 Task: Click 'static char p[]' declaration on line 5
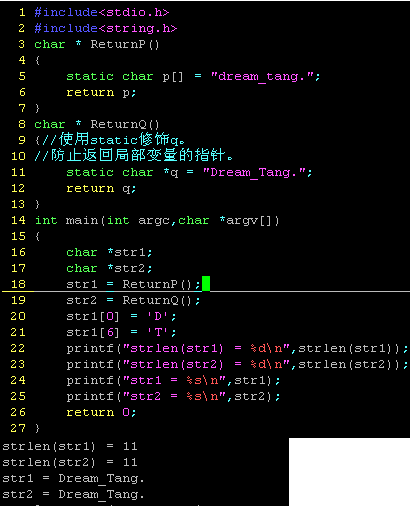point(125,77)
